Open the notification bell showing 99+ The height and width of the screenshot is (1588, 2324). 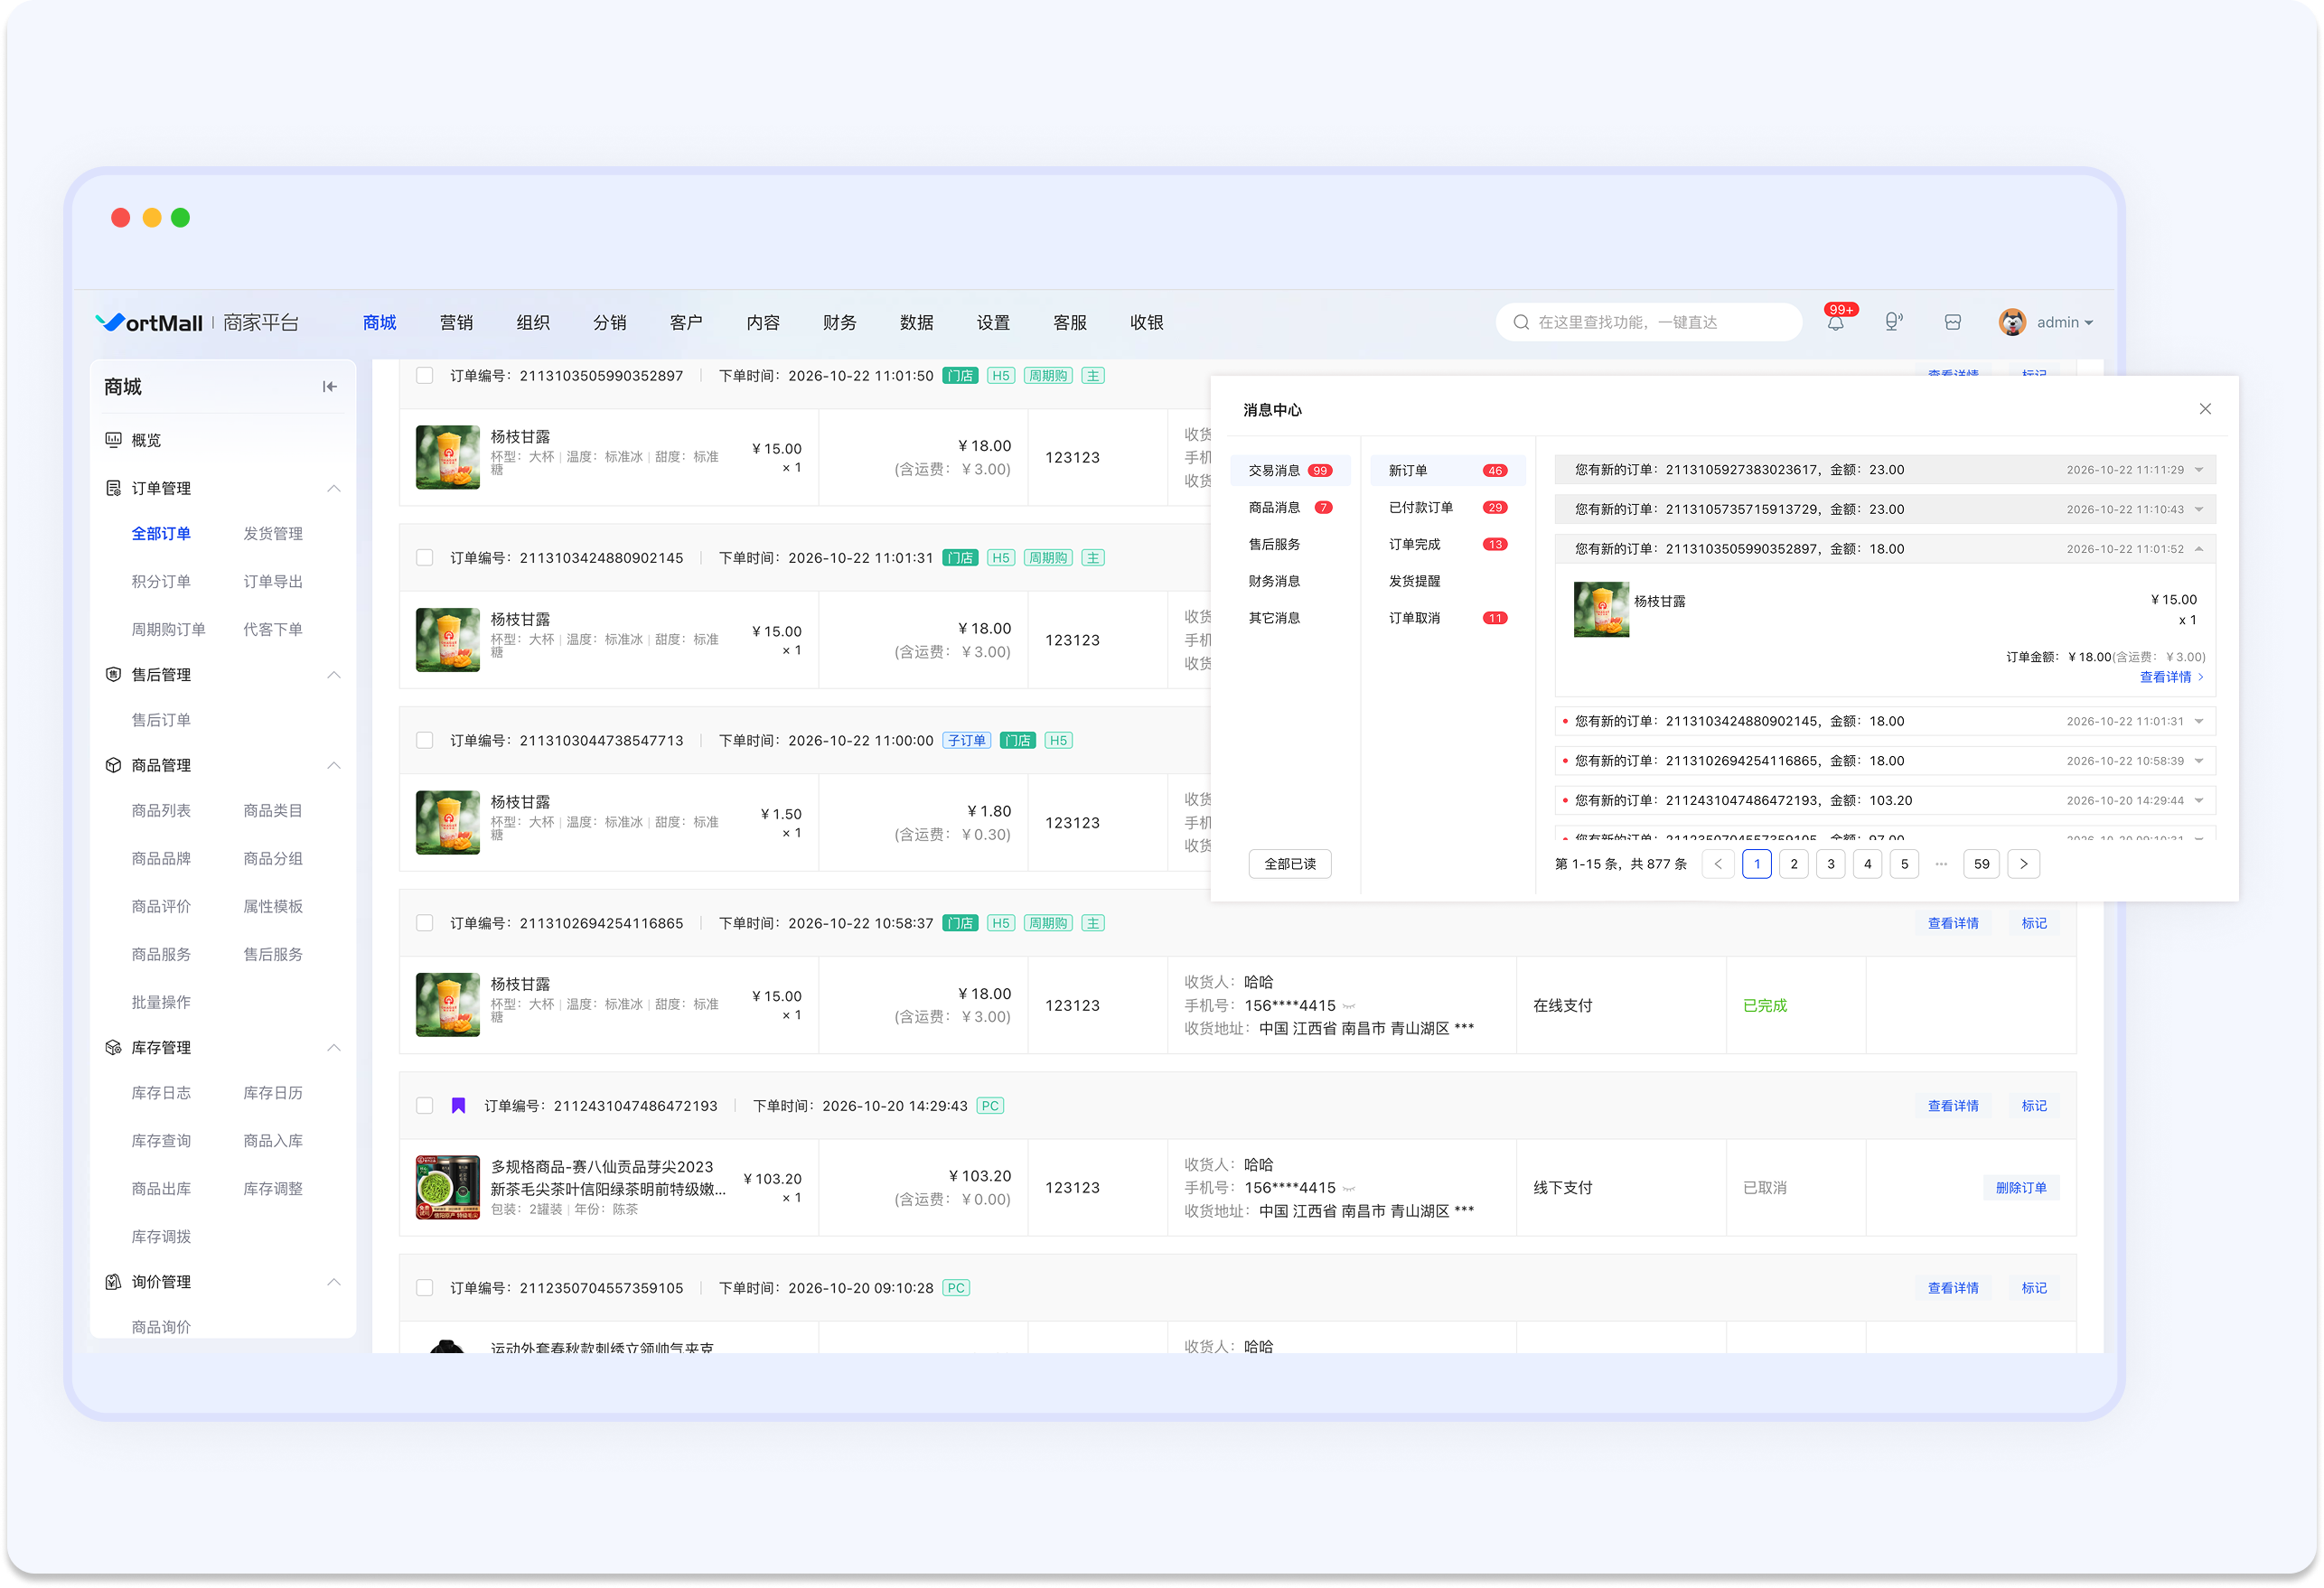(1836, 322)
